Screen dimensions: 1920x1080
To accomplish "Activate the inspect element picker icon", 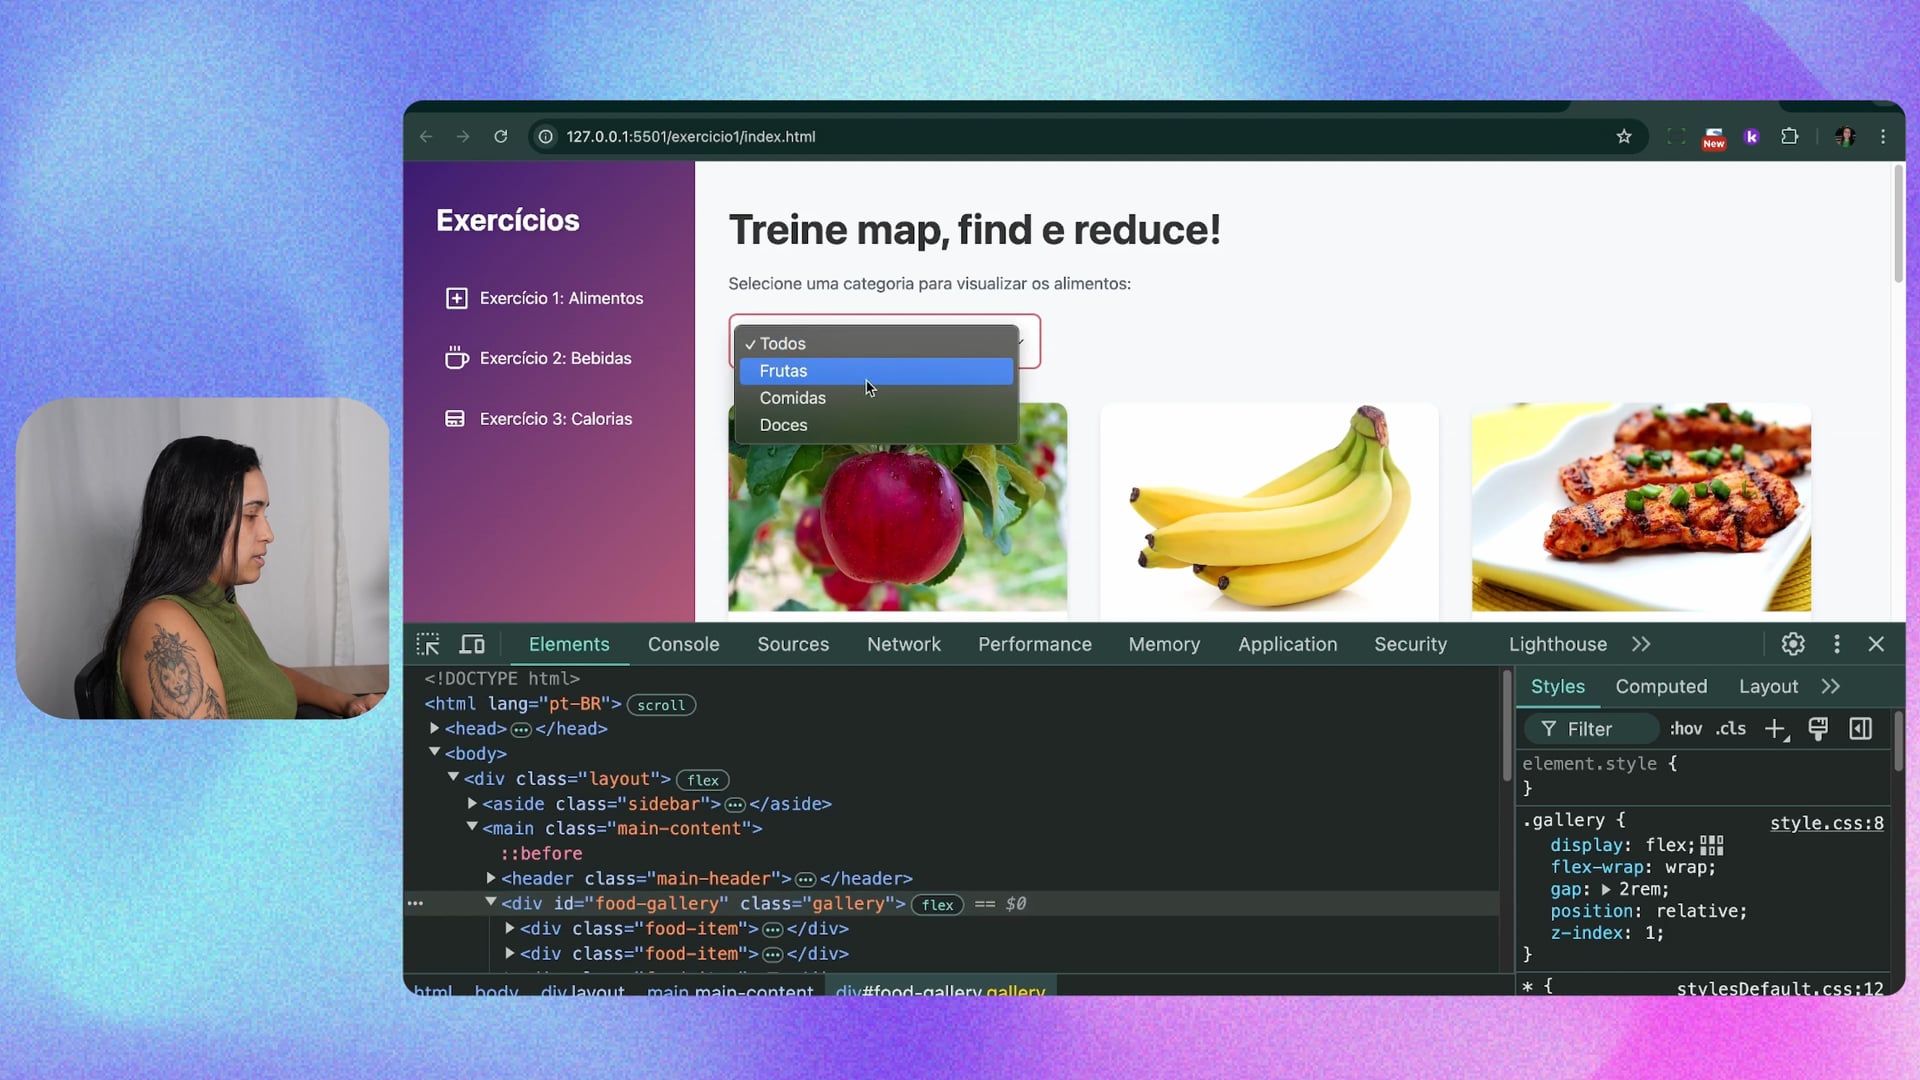I will point(428,644).
